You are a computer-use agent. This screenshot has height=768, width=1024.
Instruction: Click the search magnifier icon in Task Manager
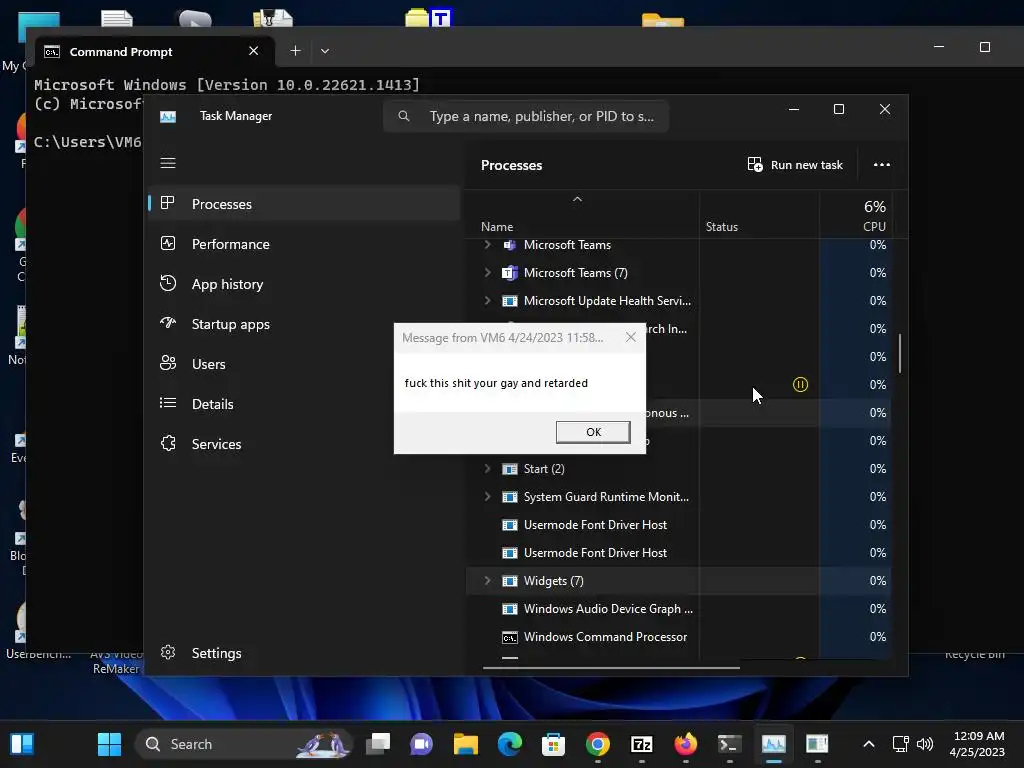coord(404,116)
